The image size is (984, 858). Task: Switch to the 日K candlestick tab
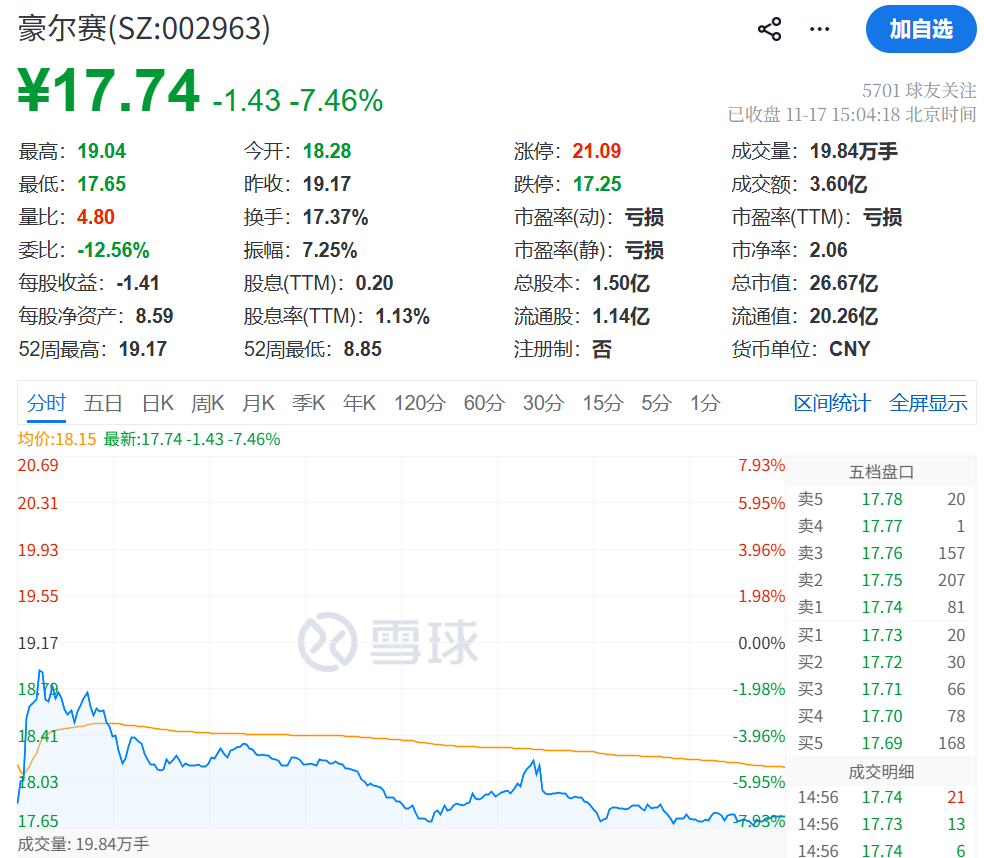[157, 401]
